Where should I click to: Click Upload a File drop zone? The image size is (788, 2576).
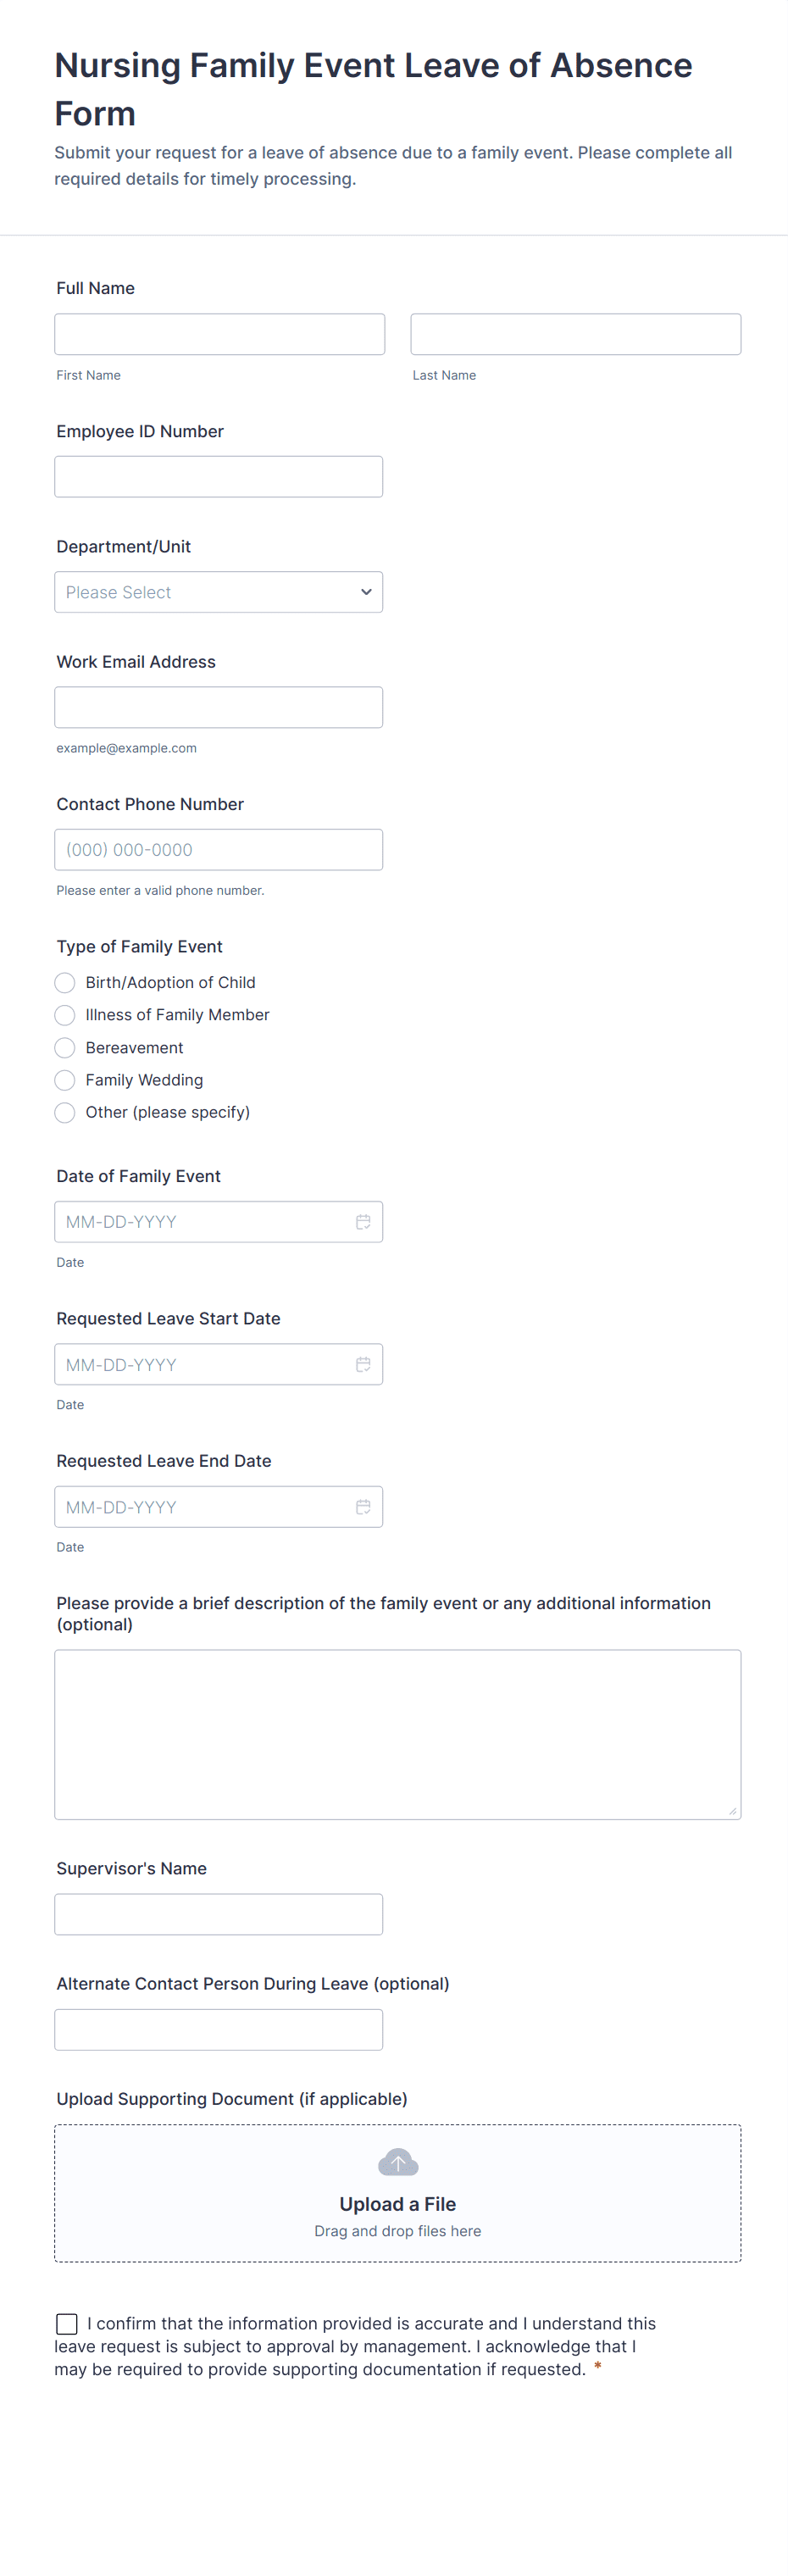coord(397,2193)
